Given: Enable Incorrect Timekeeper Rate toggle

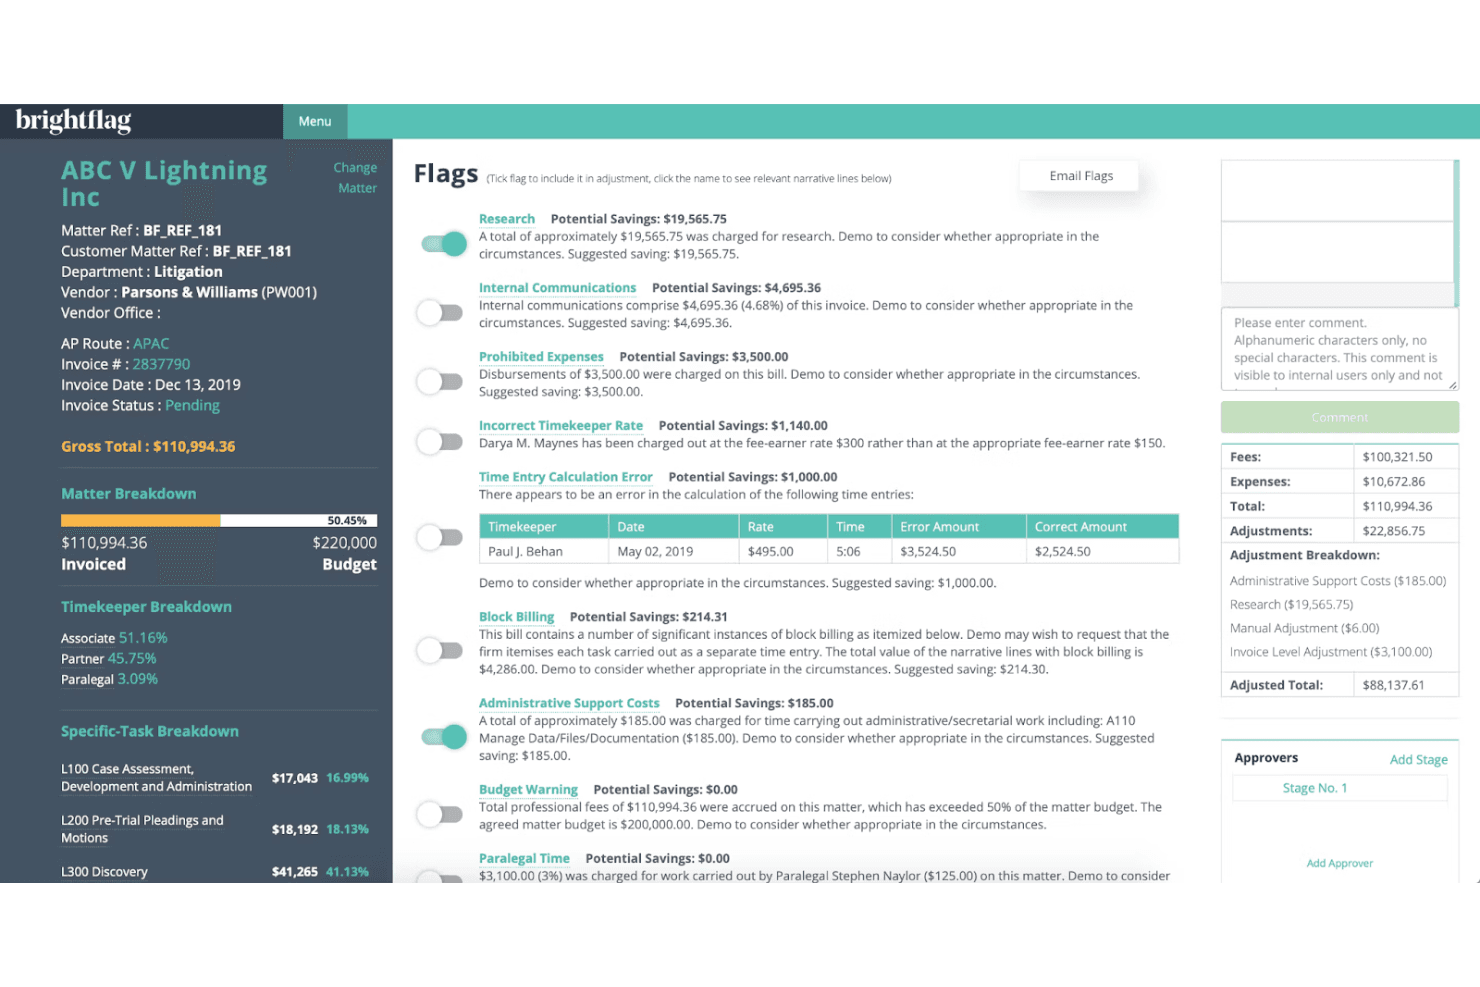Looking at the screenshot, I should point(440,441).
